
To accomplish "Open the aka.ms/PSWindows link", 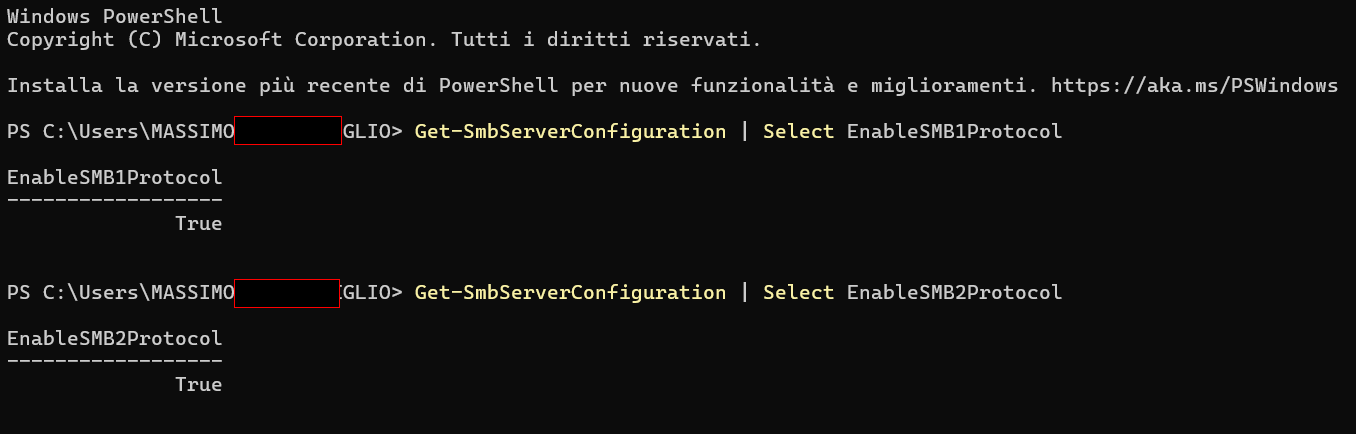I will click(1194, 86).
